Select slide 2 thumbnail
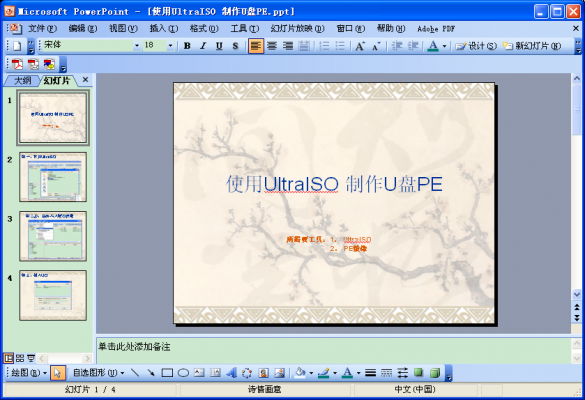Viewport: 585px width, 400px height. 53,177
